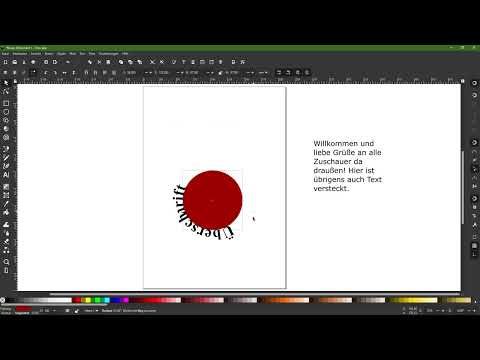The width and height of the screenshot is (480, 360).
Task: Select the Spray tool
Action: click(x=6, y=233)
